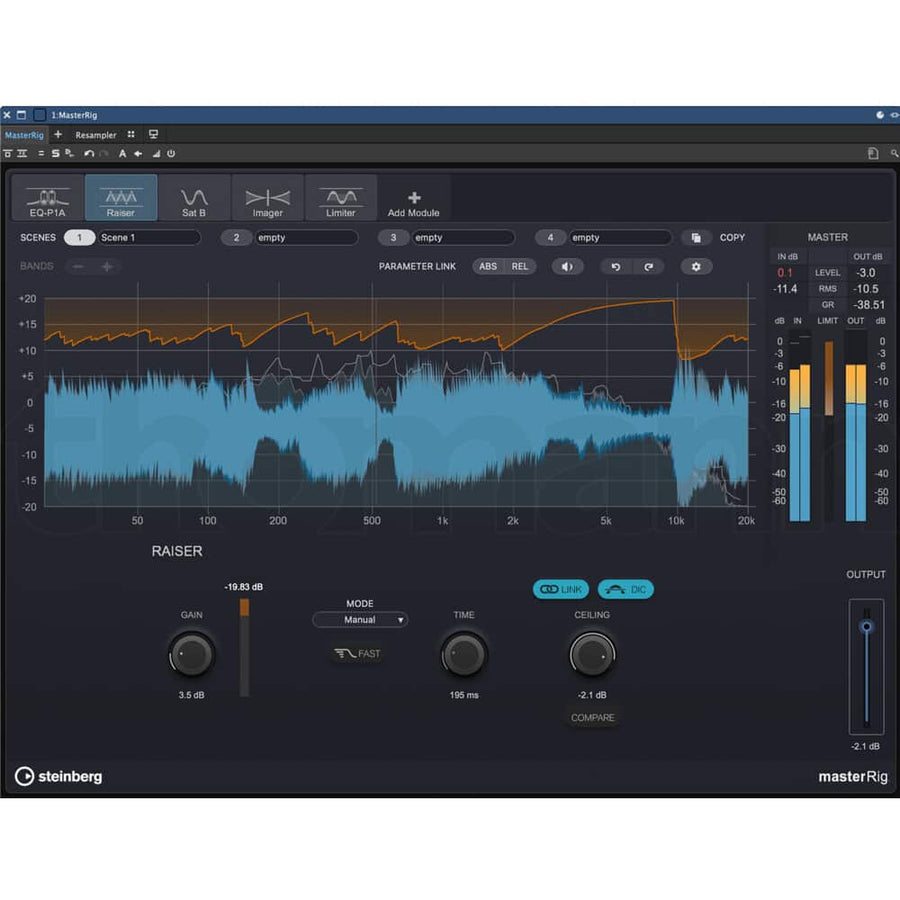This screenshot has height=900, width=900.
Task: Adjust the CEILING knob
Action: point(592,654)
